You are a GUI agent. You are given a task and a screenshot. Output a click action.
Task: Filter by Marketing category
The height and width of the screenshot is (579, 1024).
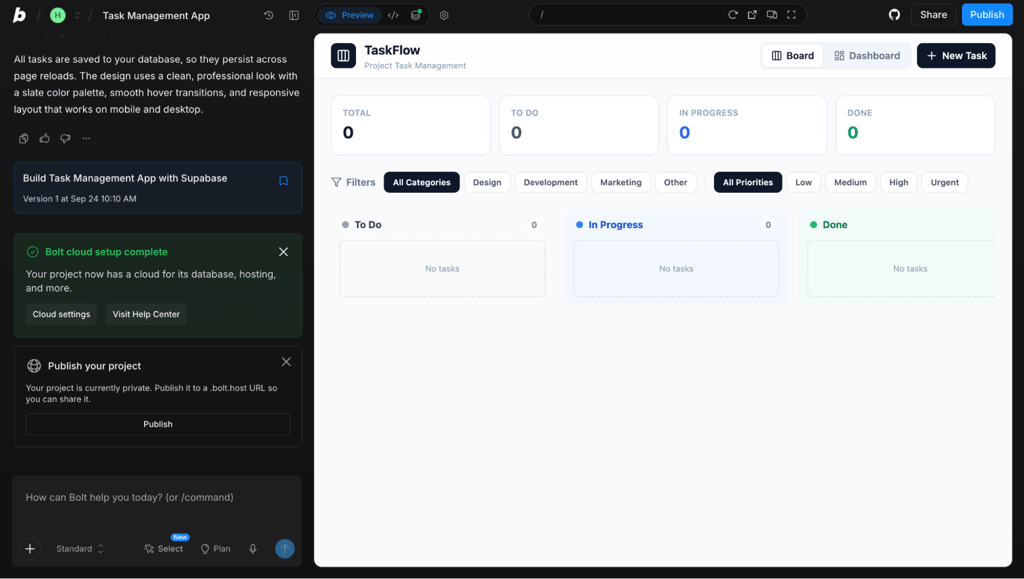tap(621, 182)
